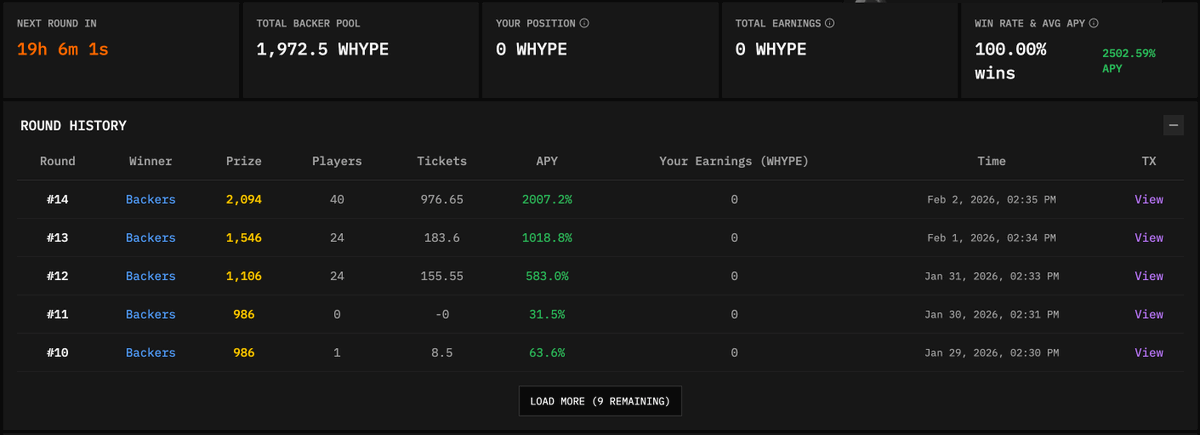This screenshot has width=1200, height=435.
Task: Click the 63.6% APY value
Action: (547, 352)
